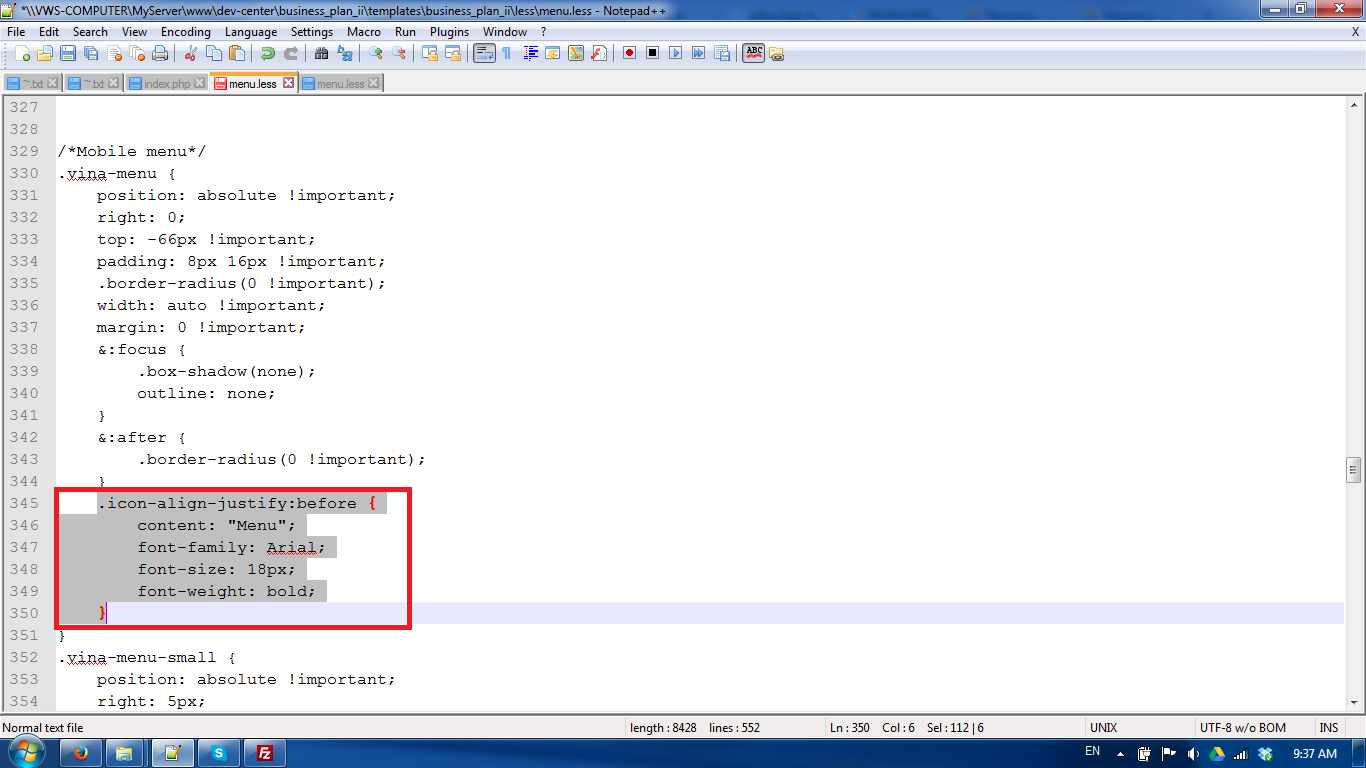
Task: Click the Cut scissors icon
Action: pos(191,53)
